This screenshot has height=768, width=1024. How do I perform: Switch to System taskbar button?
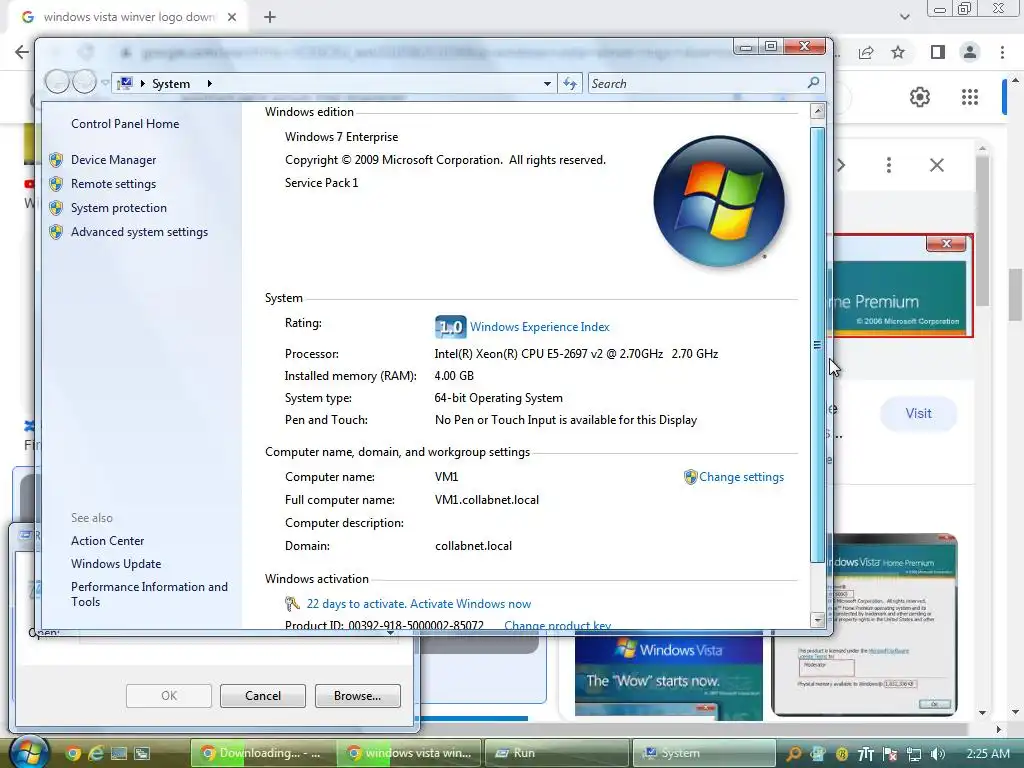(x=704, y=753)
